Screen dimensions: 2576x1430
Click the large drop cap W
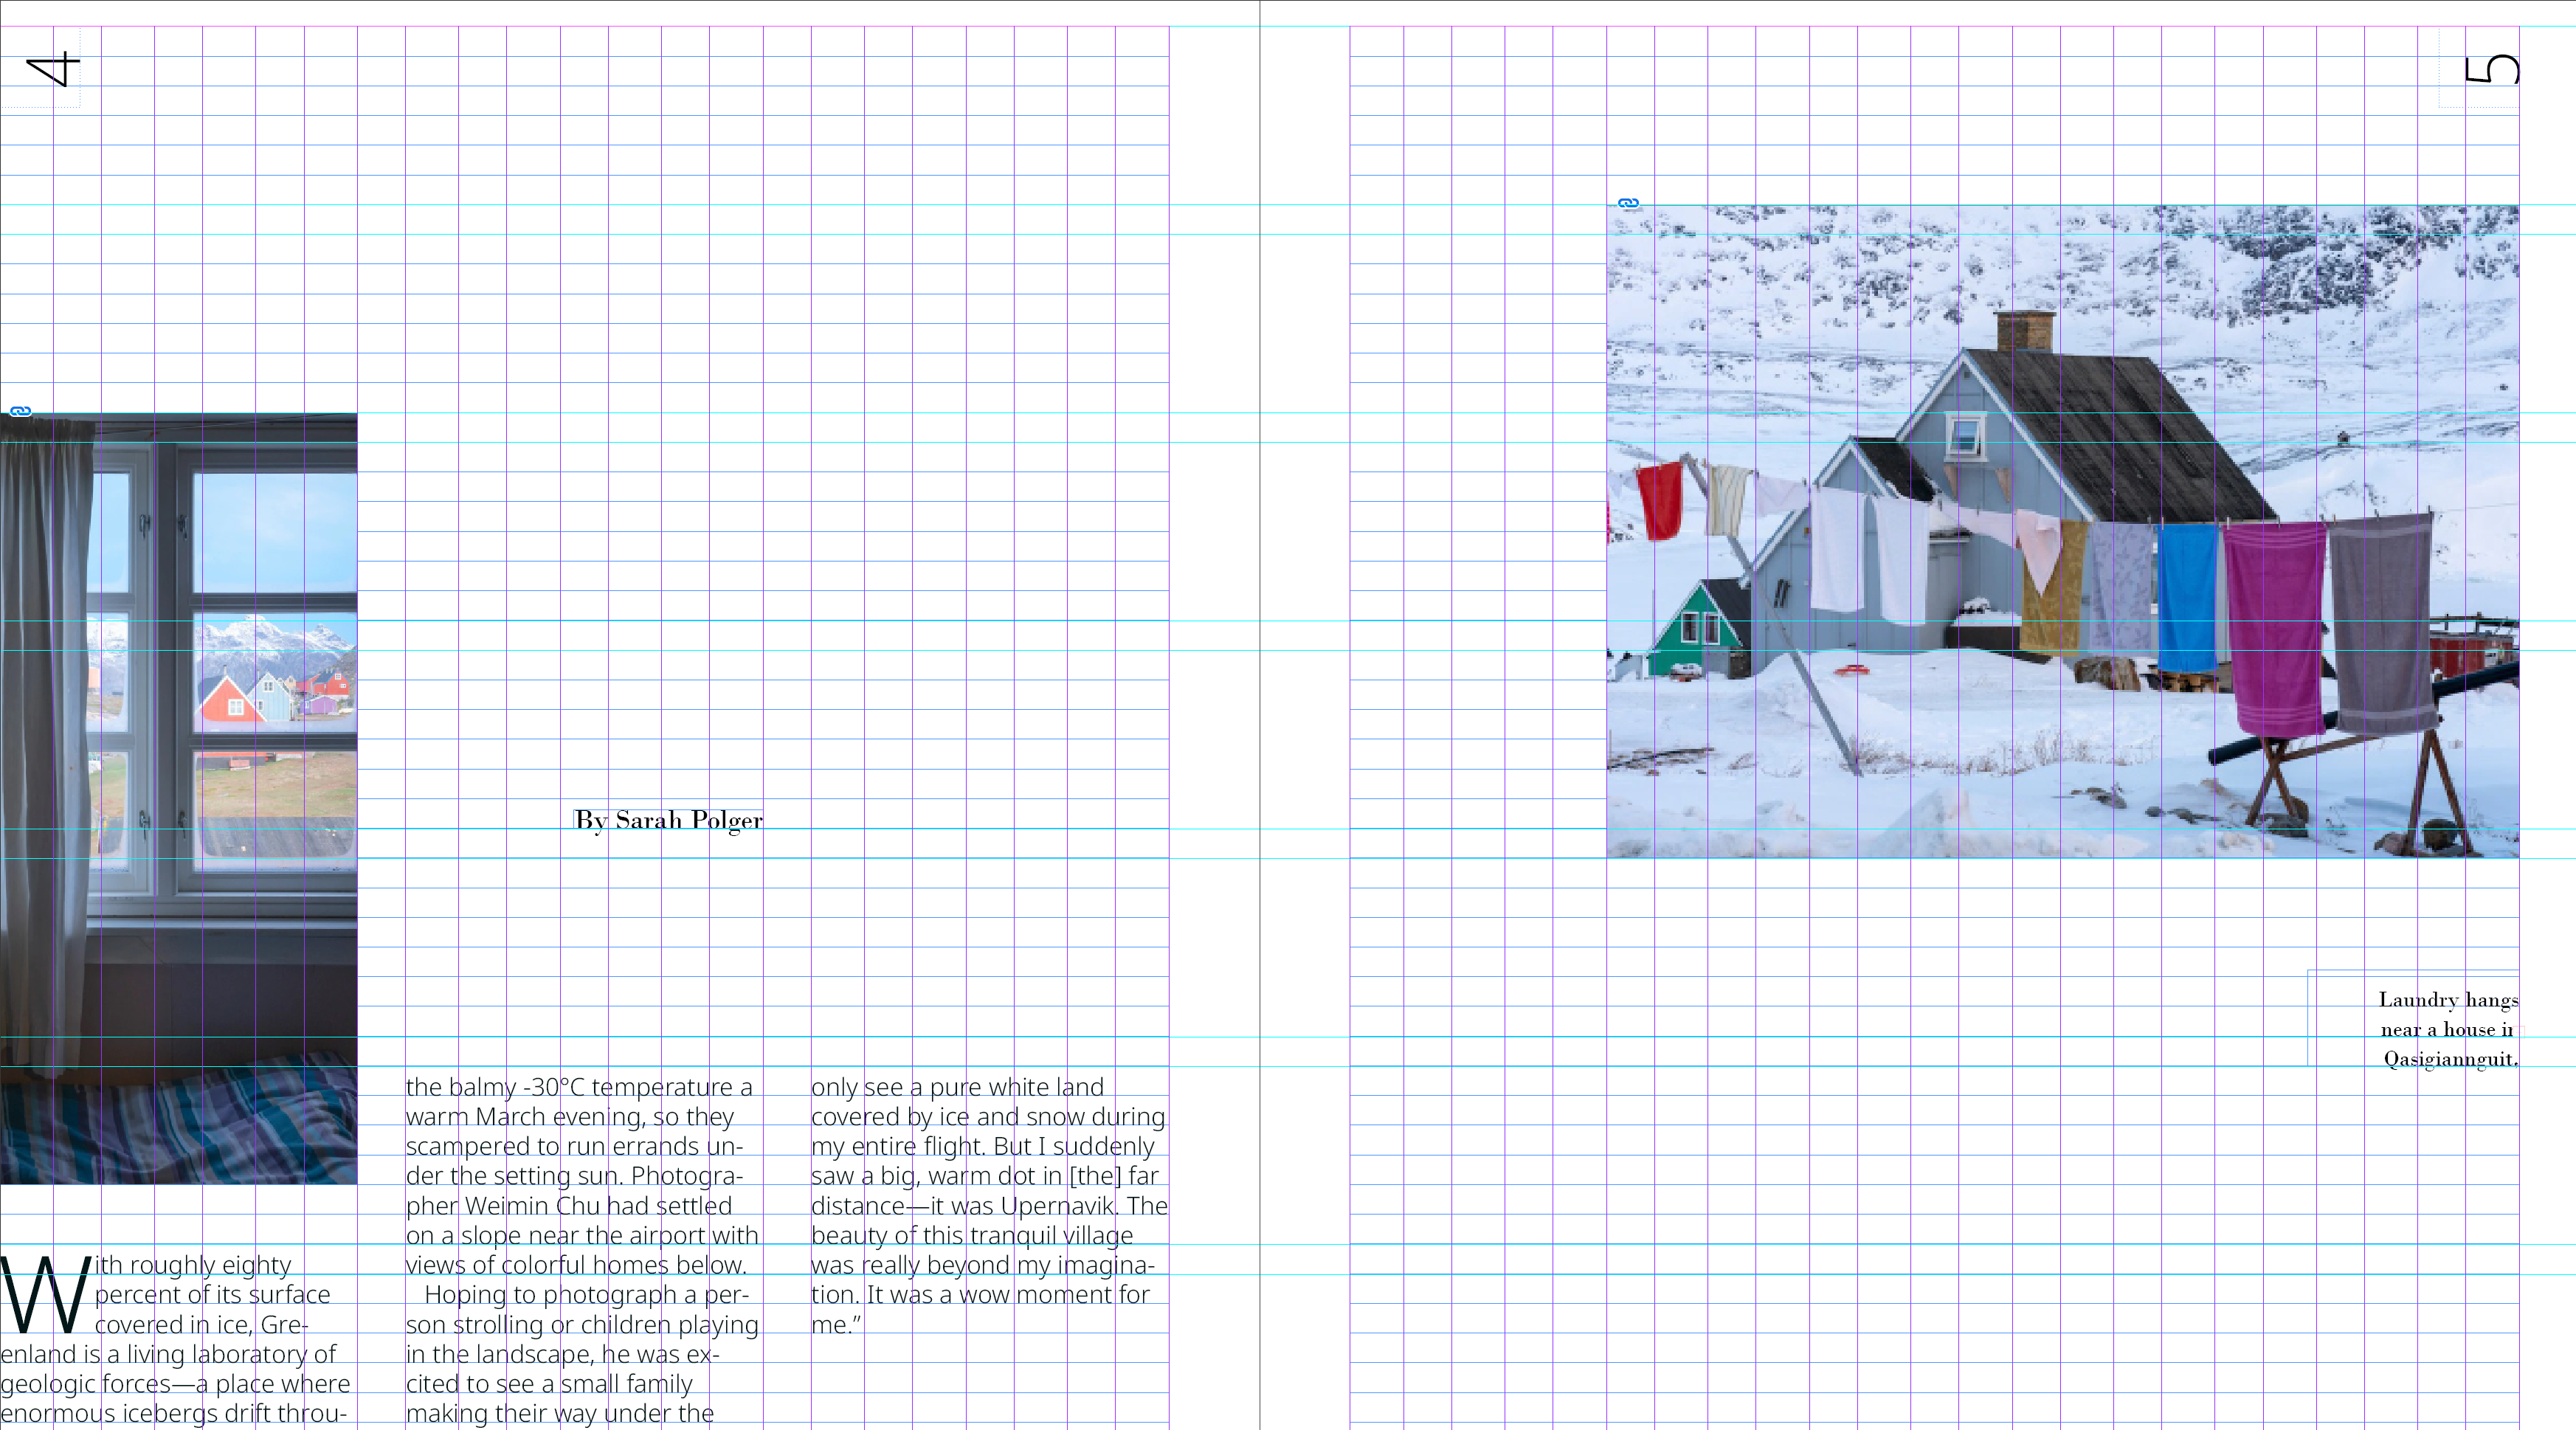[x=45, y=1294]
